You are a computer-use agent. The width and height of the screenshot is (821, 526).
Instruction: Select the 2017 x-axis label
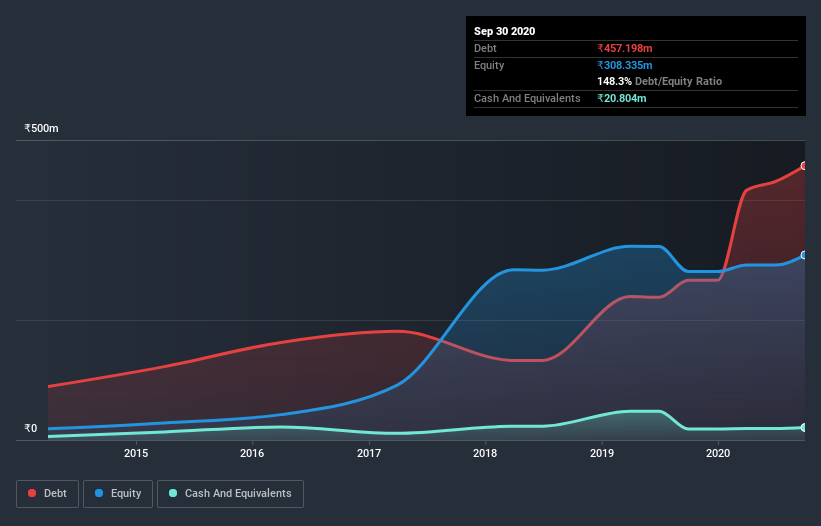coord(369,453)
